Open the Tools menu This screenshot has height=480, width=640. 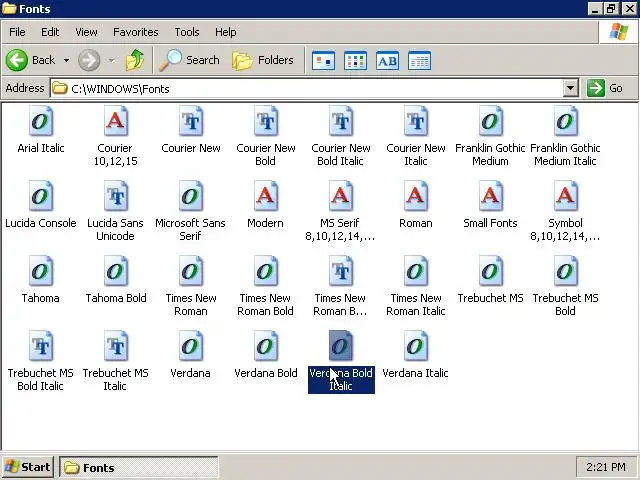coord(187,32)
